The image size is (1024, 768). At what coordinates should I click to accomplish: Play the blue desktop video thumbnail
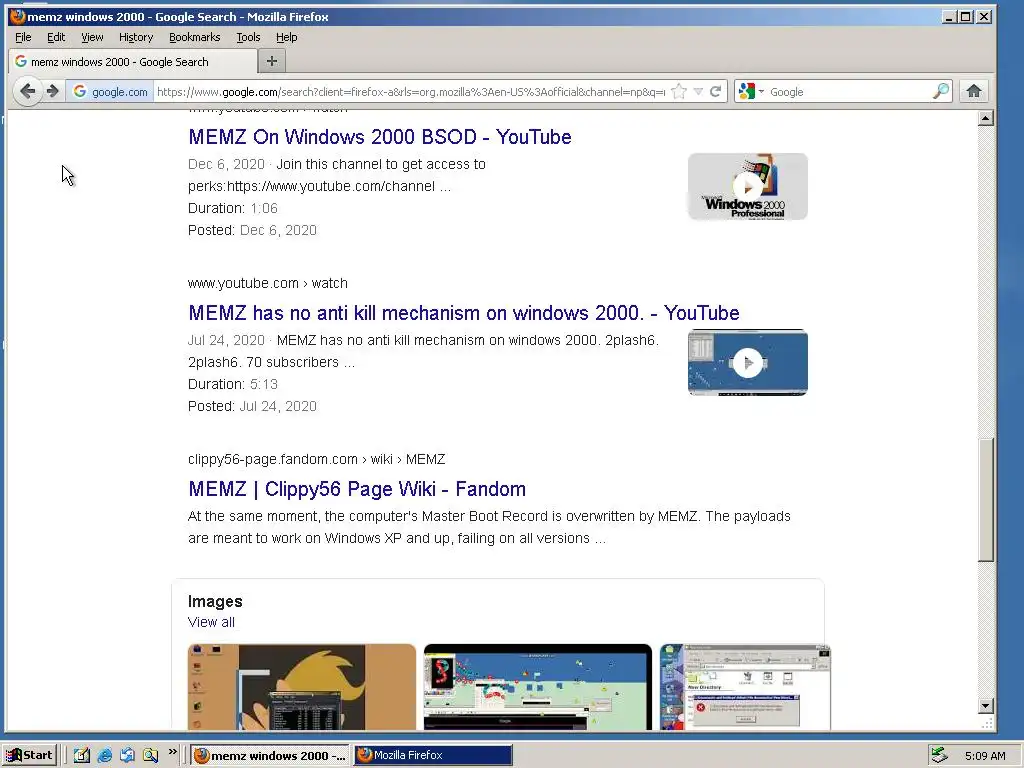(x=748, y=362)
